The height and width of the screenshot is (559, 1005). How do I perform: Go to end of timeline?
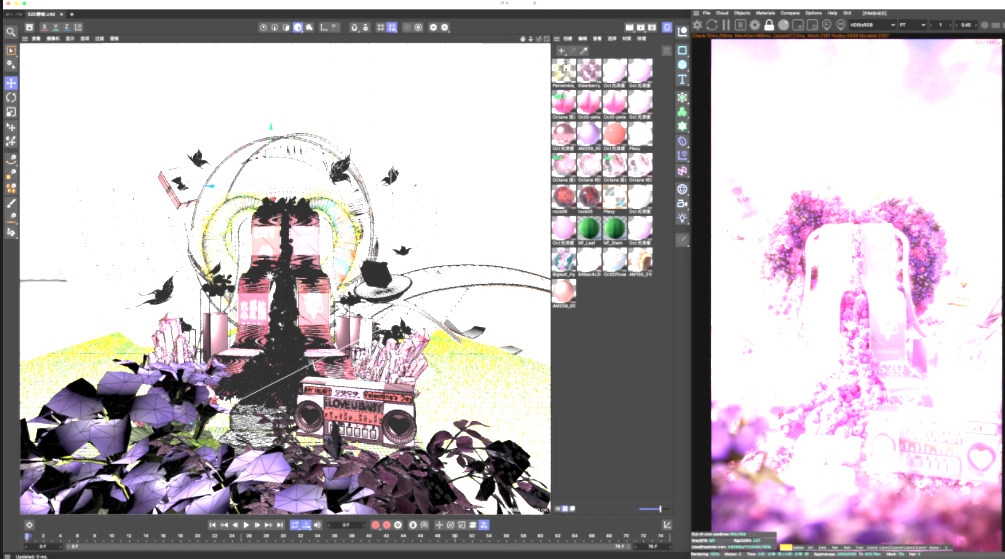pos(280,525)
